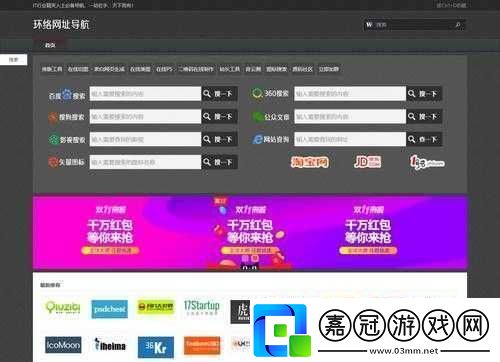Click the W icon in top search box
The height and width of the screenshot is (362, 500).
tap(369, 25)
